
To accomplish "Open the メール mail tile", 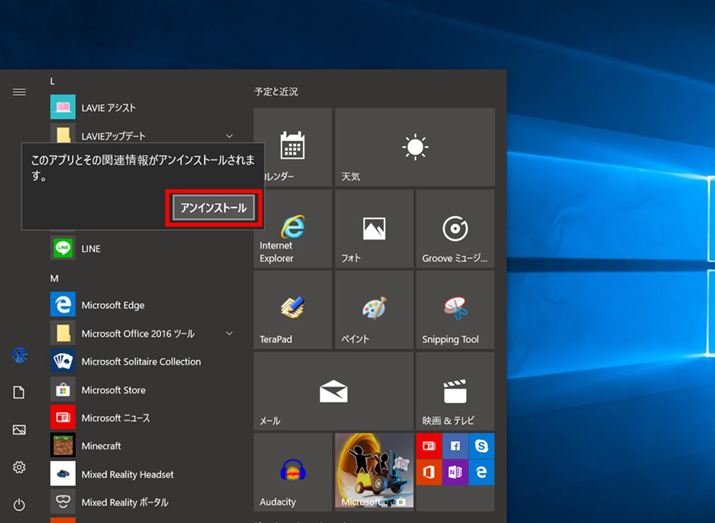I will (x=333, y=391).
